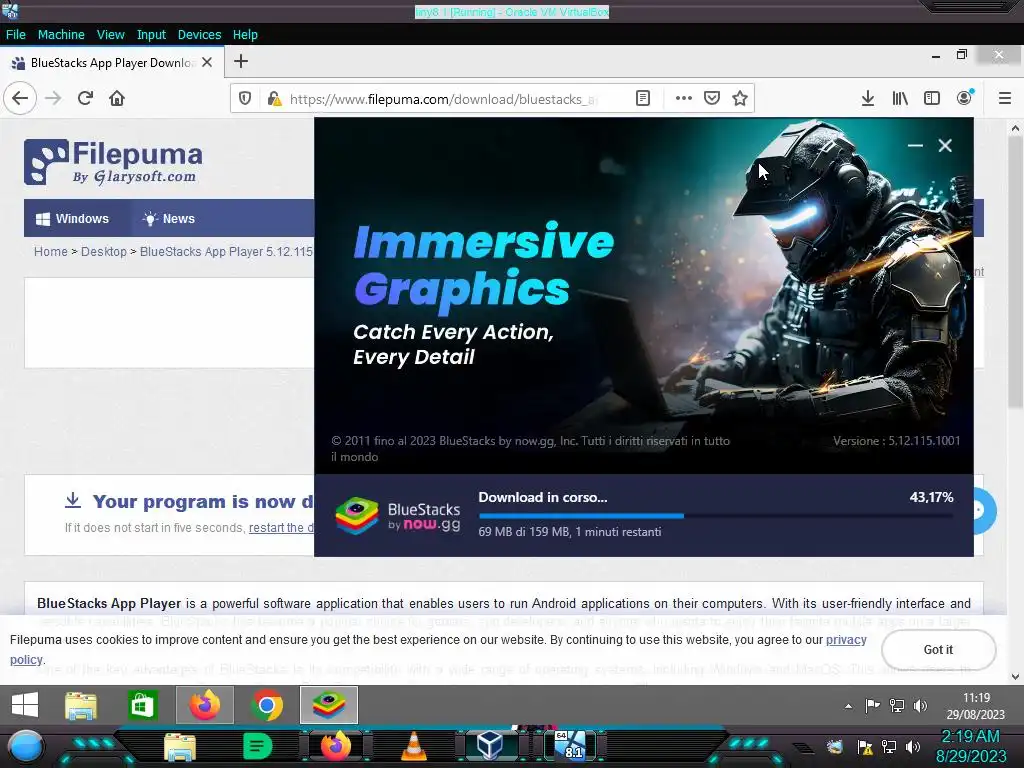1024x768 pixels.
Task: Open Firefox downloads panel
Action: coord(867,99)
